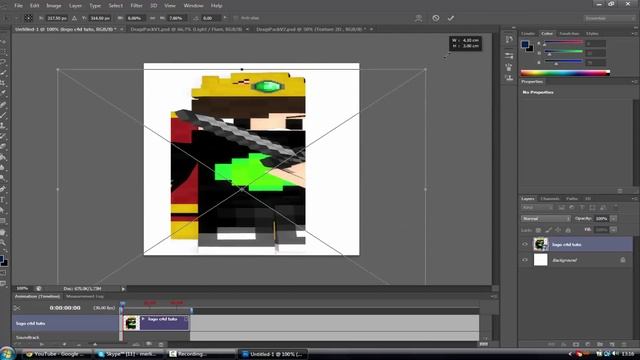Hide the logo c4d tuto layer eye
640x360 pixels.
click(525, 244)
